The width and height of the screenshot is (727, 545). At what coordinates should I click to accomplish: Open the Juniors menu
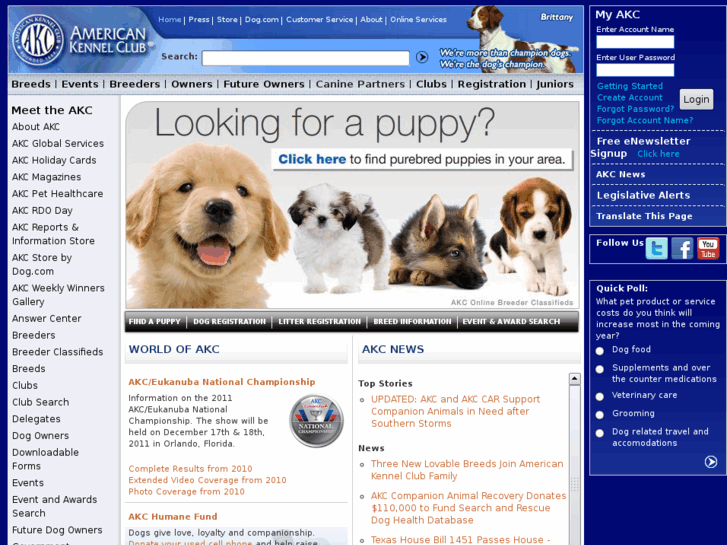pos(555,84)
